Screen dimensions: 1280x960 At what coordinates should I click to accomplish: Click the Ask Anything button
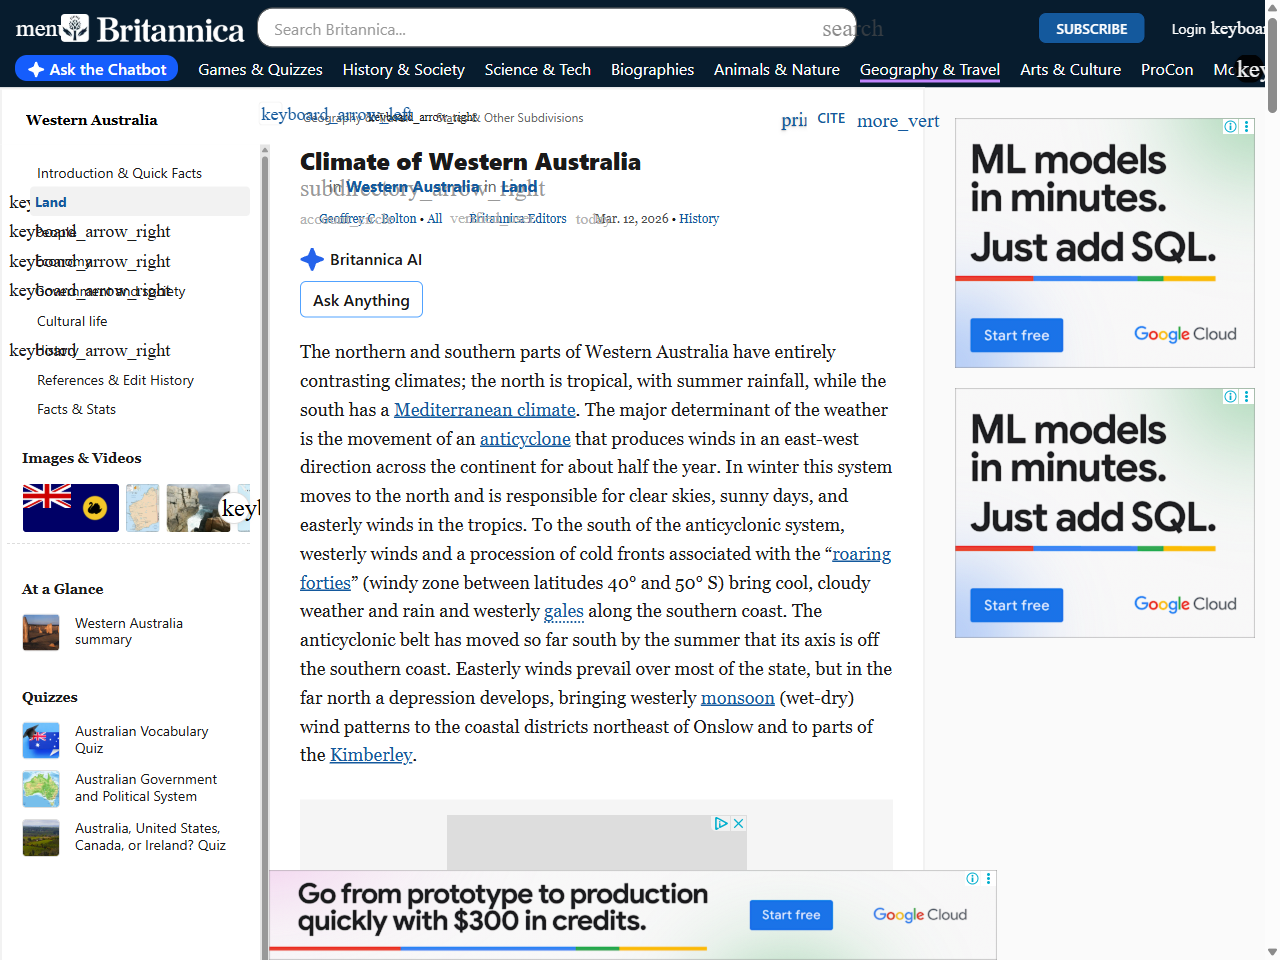point(361,299)
